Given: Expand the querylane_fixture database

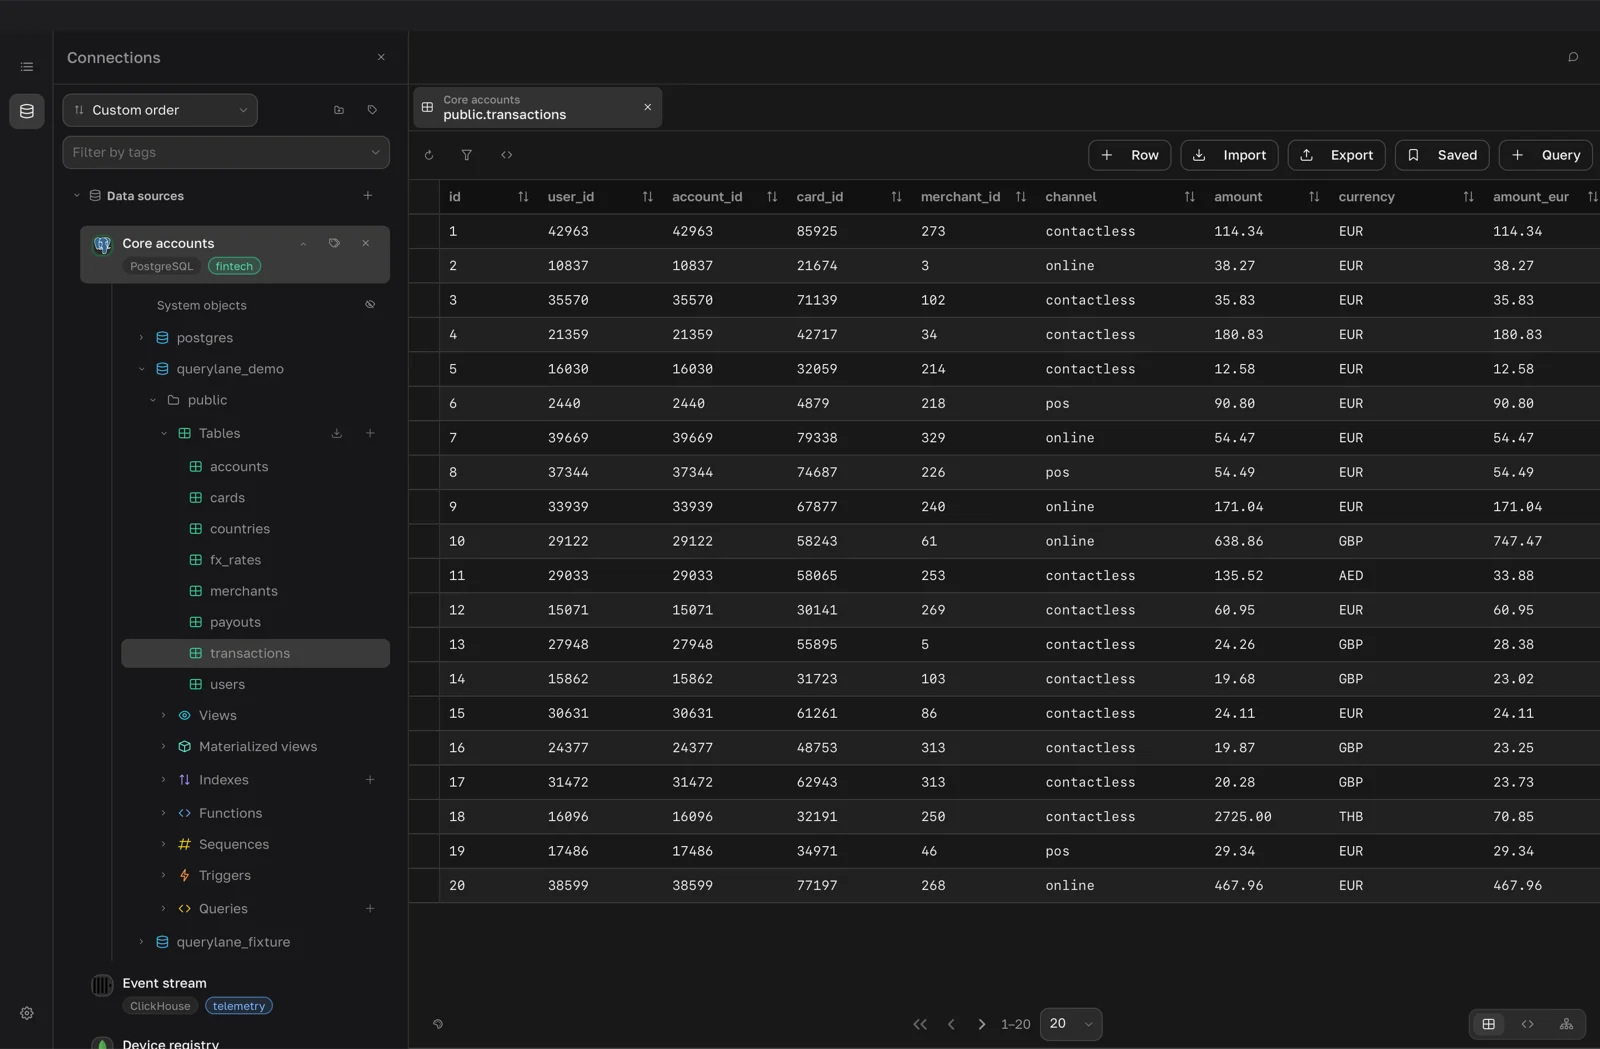Looking at the screenshot, I should 141,942.
